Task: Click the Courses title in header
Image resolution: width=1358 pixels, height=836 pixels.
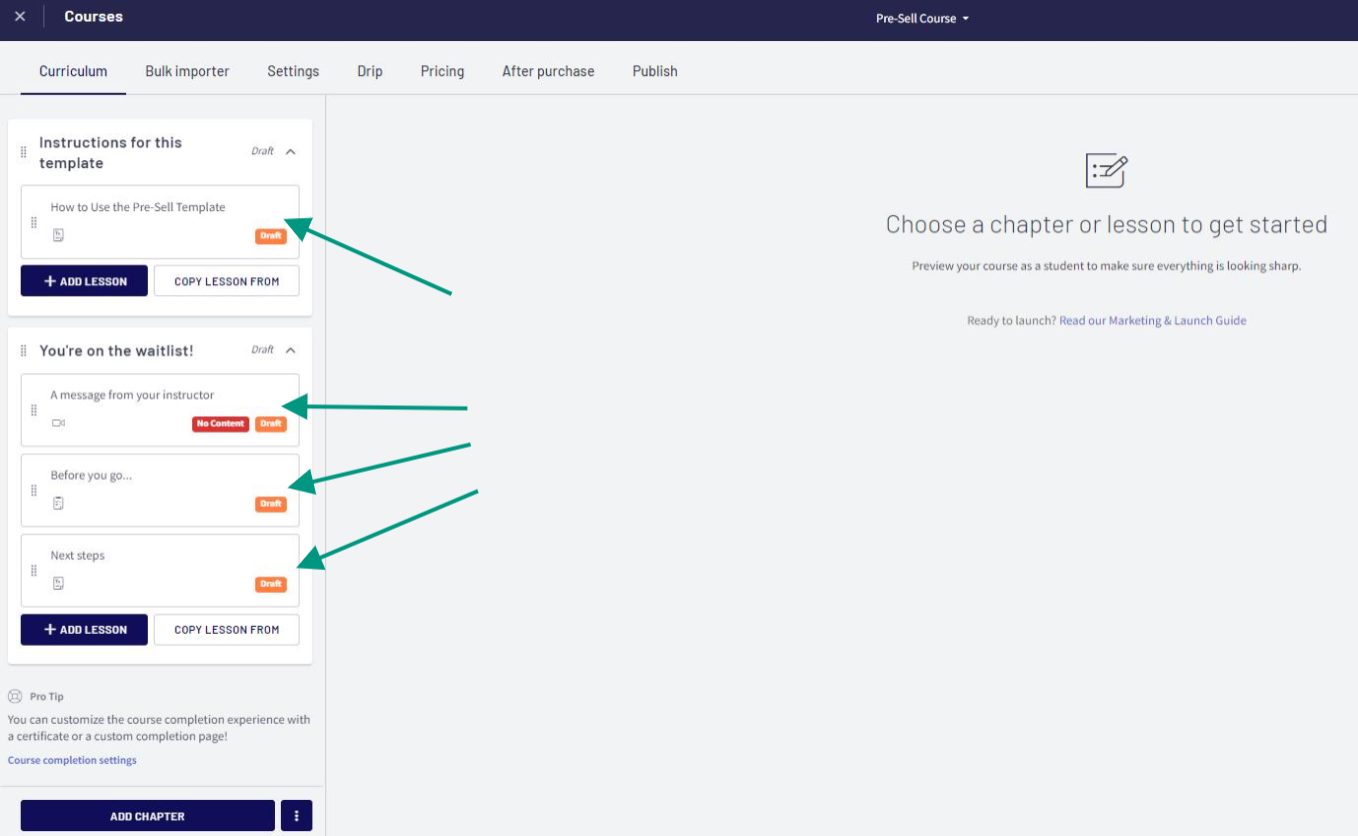Action: (x=94, y=17)
